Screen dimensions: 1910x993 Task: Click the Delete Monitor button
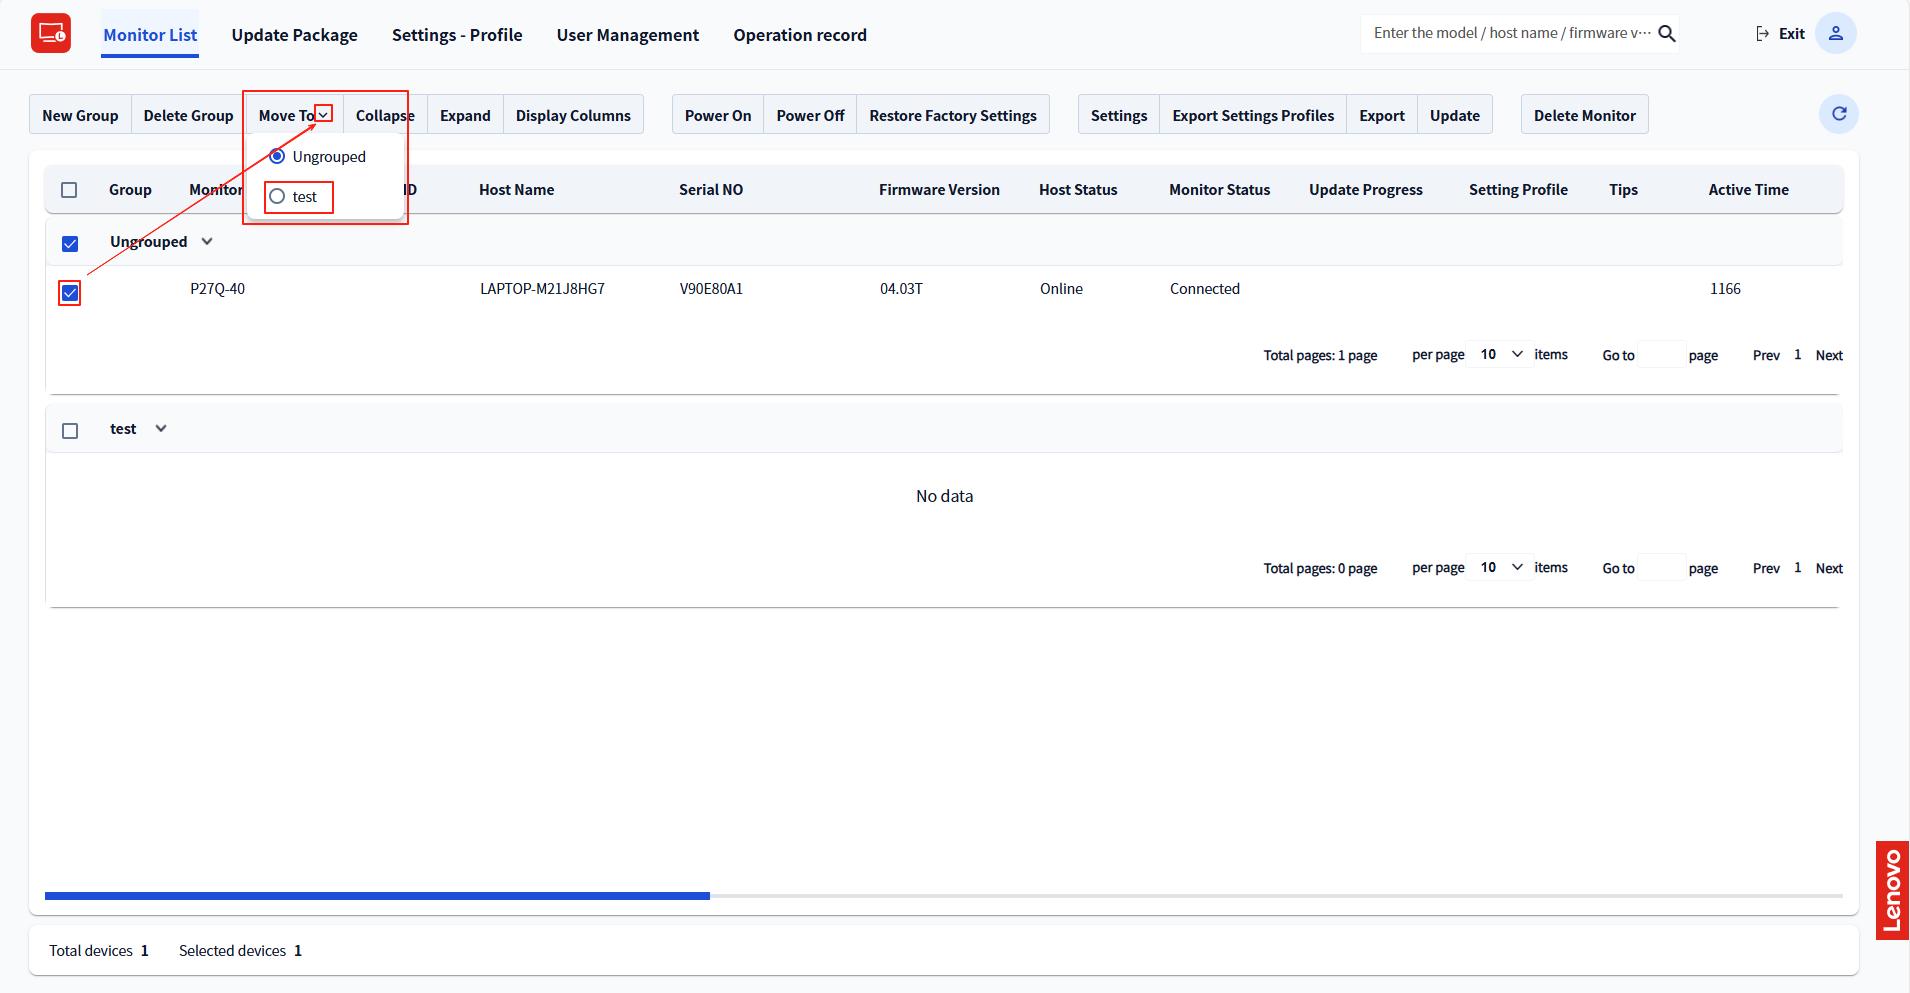(x=1584, y=115)
